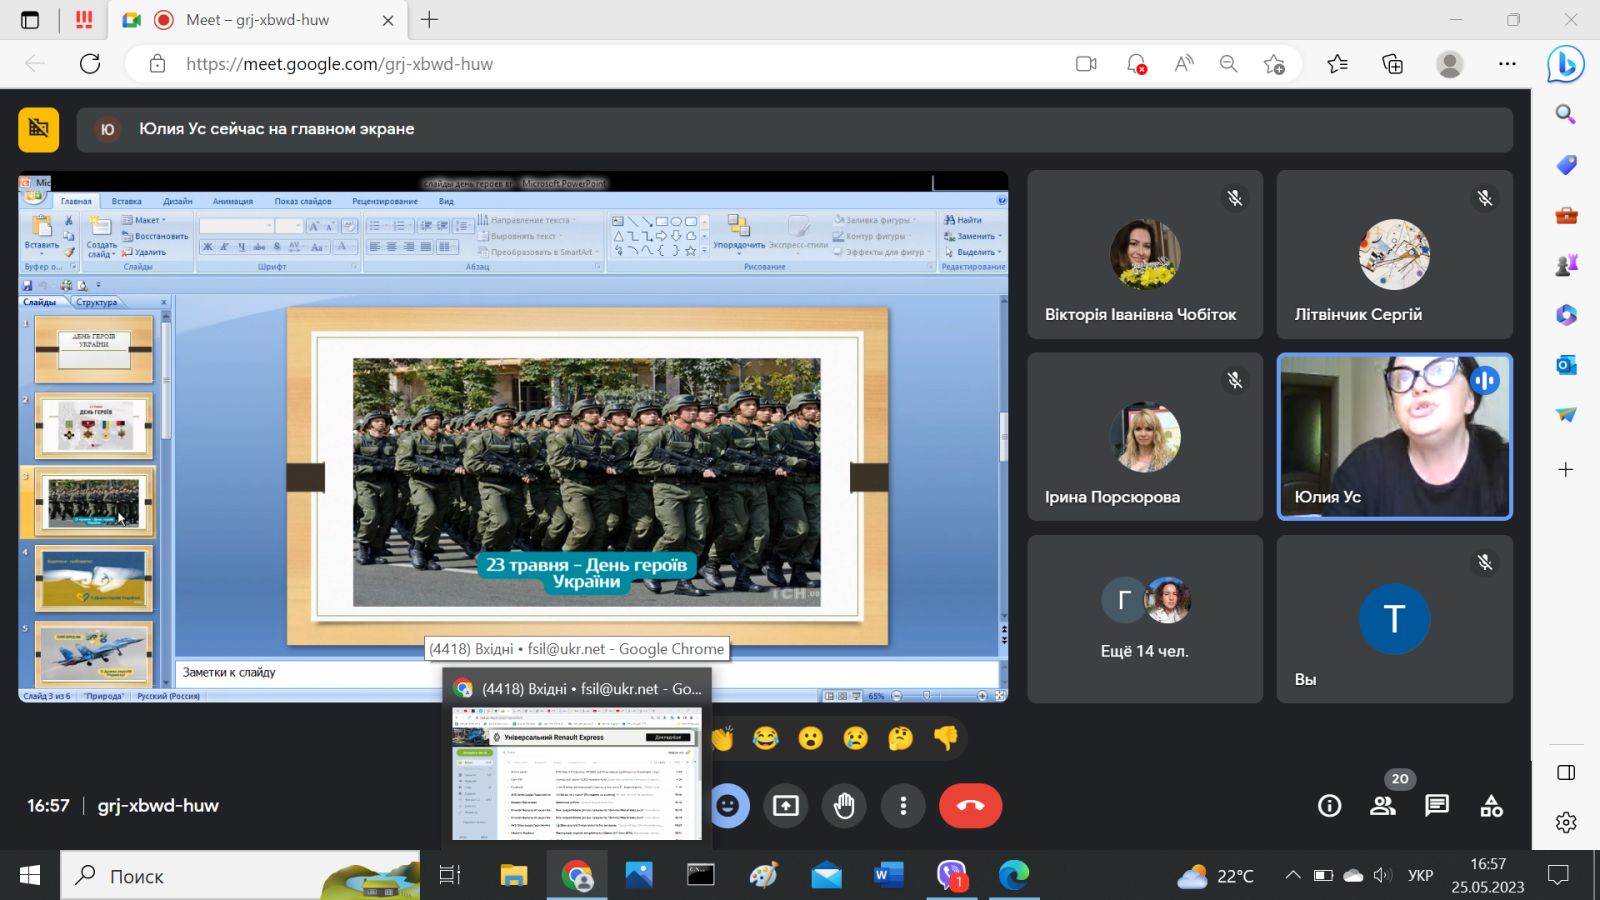The width and height of the screenshot is (1600, 900).
Task: Select the Meet – grj-xbwd-huw tab
Action: (257, 20)
